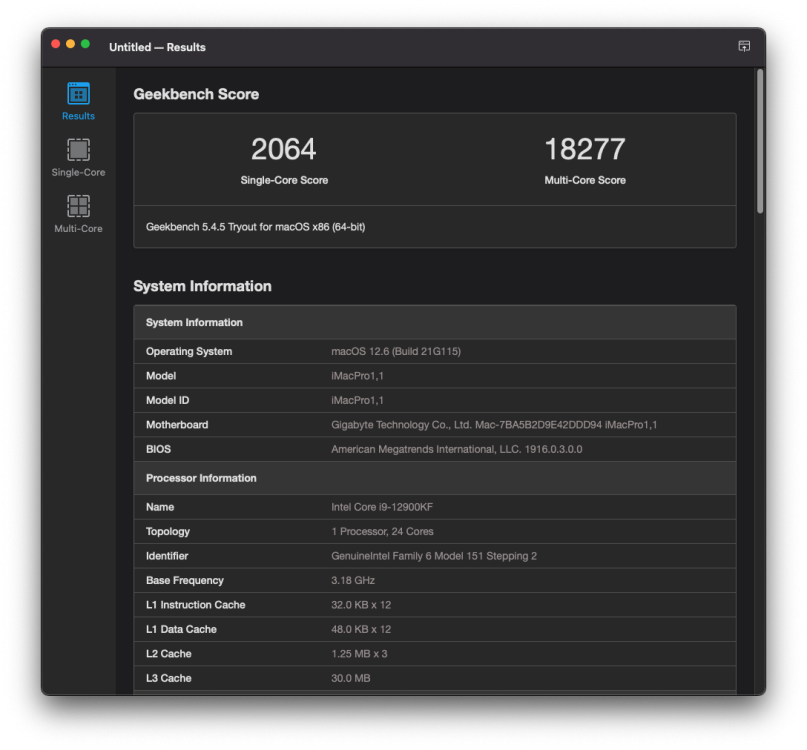Click the Geekbench Score heading

tap(196, 94)
